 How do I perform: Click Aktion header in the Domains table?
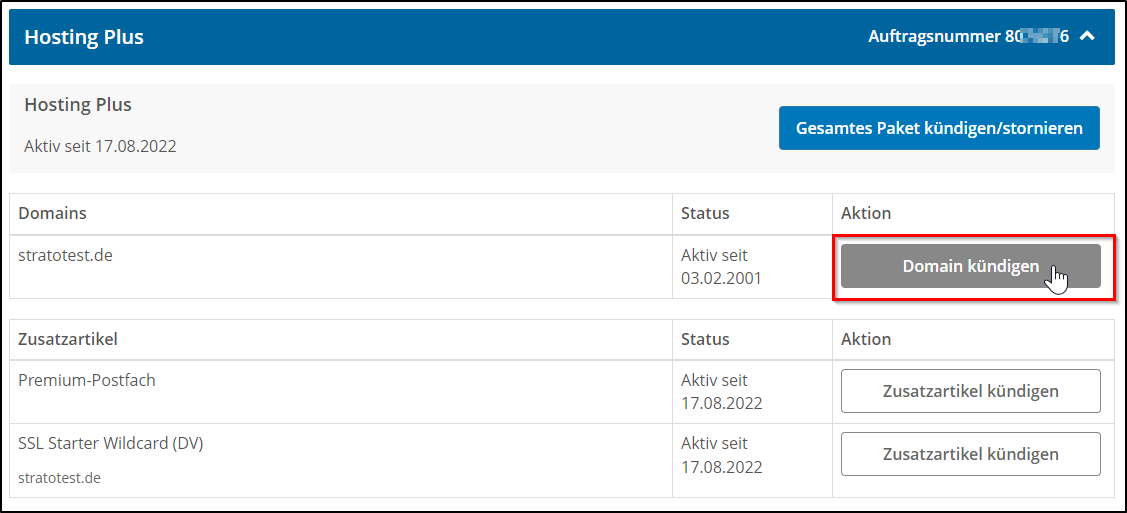[866, 213]
